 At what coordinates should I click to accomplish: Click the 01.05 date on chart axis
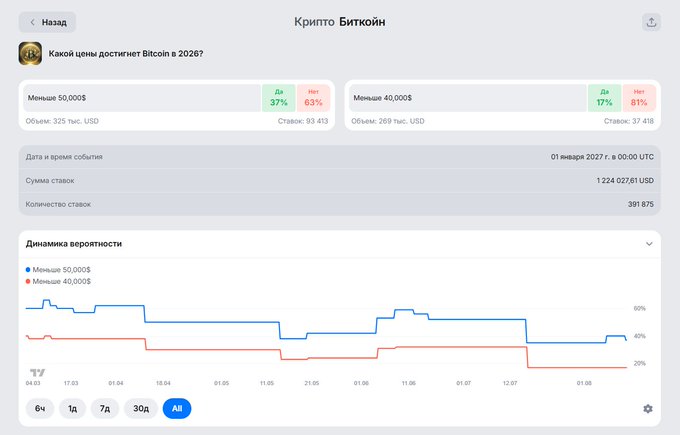point(221,383)
